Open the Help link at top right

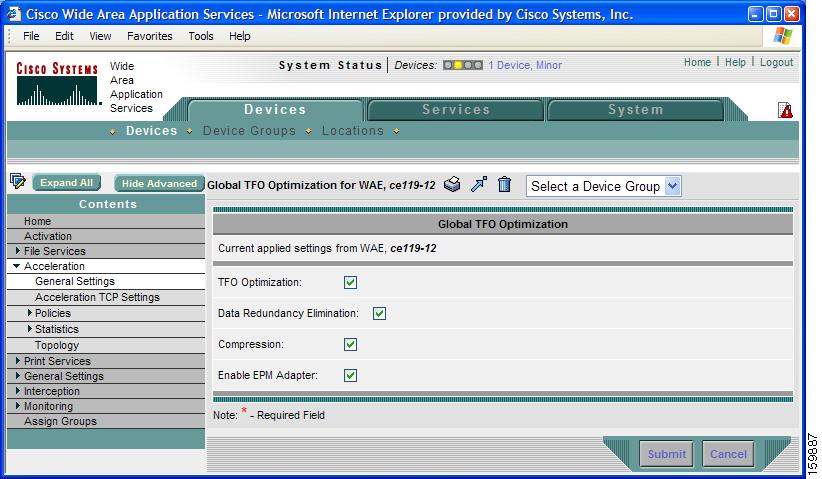(735, 62)
